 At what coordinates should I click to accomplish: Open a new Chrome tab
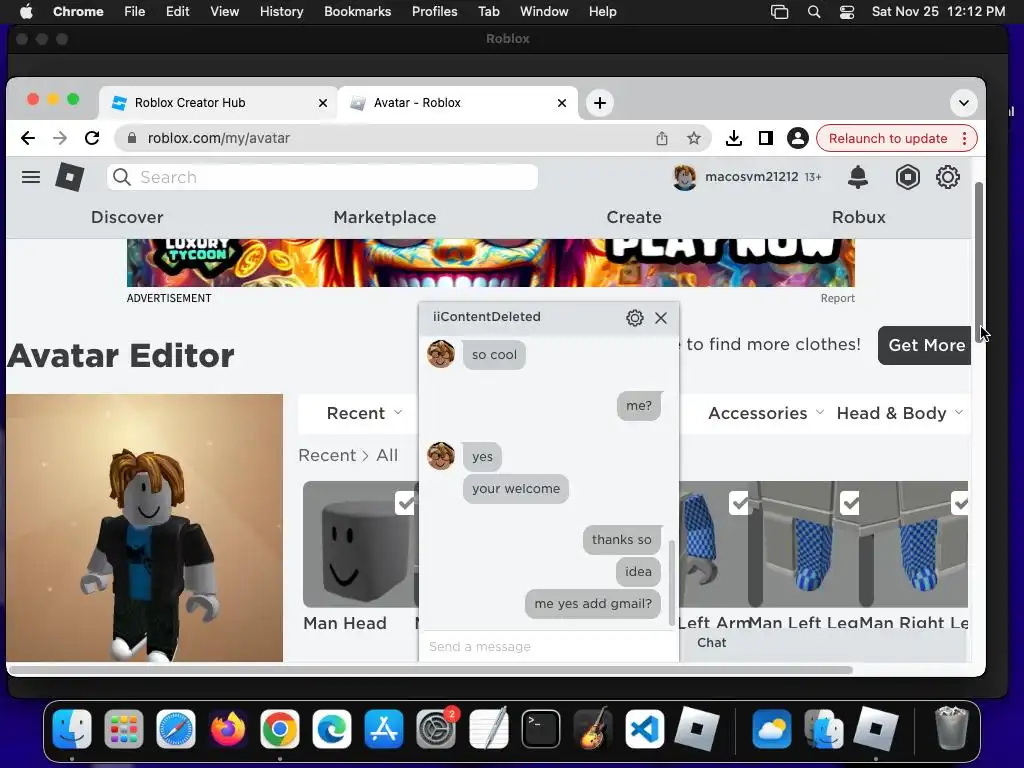(x=600, y=103)
